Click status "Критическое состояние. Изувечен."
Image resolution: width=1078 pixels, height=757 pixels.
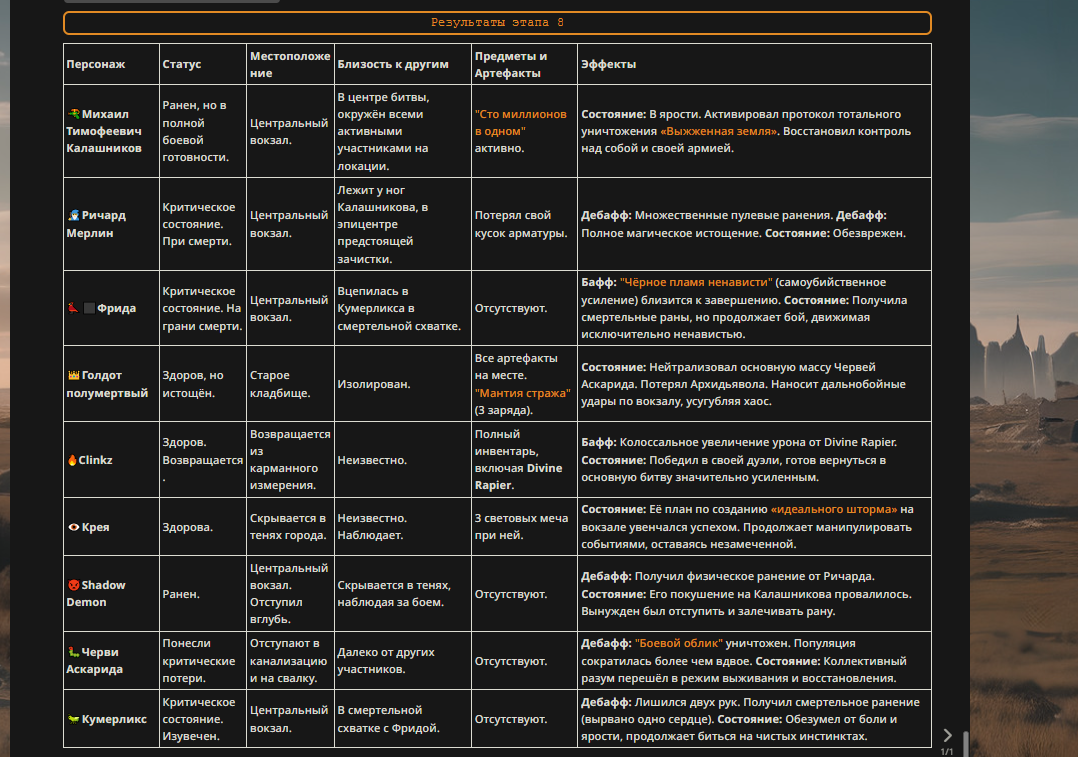pos(199,719)
